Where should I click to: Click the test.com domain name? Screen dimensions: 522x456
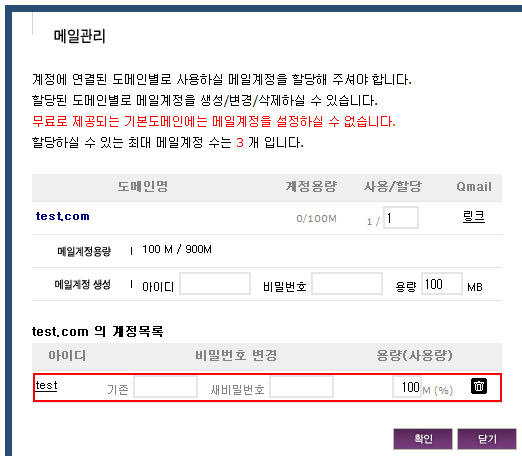pyautogui.click(x=63, y=216)
